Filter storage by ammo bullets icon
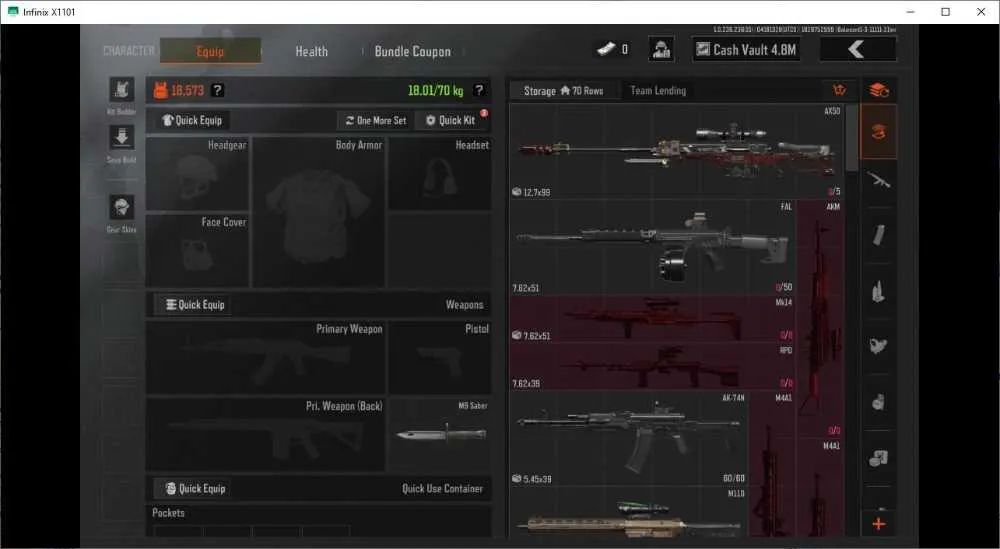The width and height of the screenshot is (1000, 549). tap(879, 291)
